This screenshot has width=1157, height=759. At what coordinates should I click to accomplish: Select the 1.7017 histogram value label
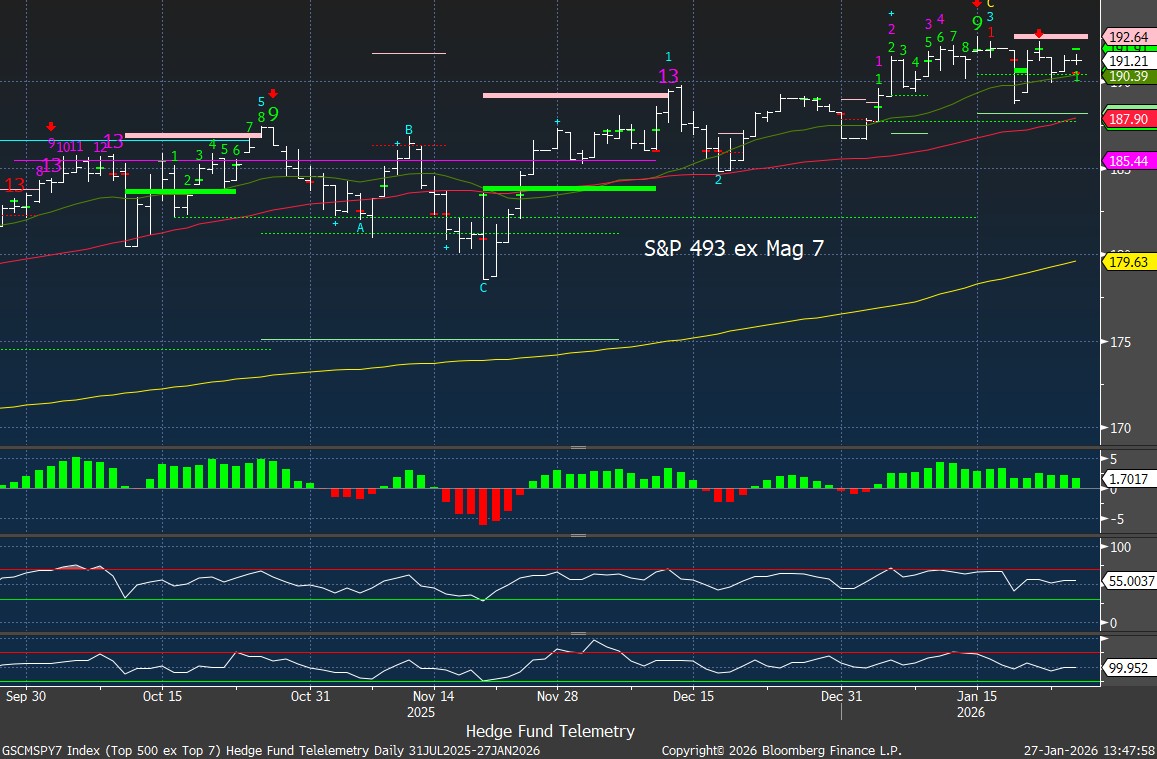pos(1130,479)
